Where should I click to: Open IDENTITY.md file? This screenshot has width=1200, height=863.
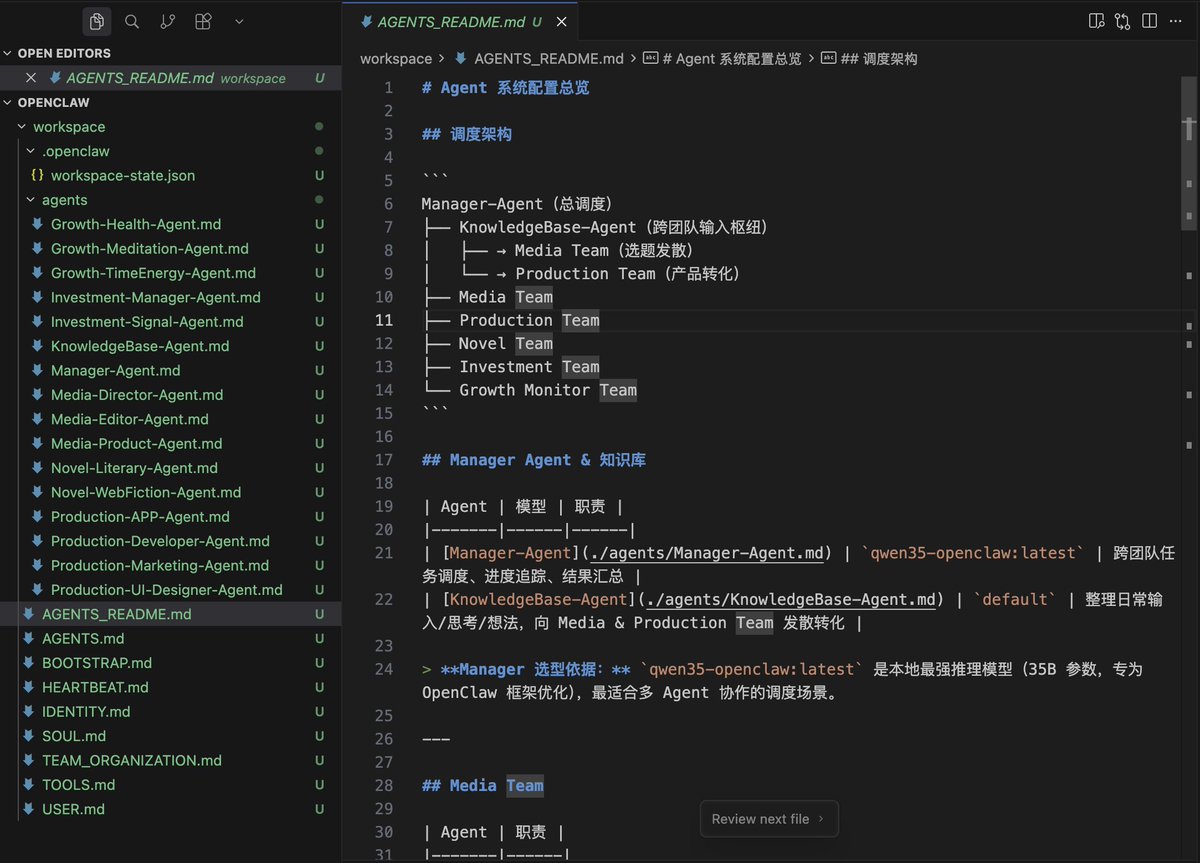[x=86, y=711]
